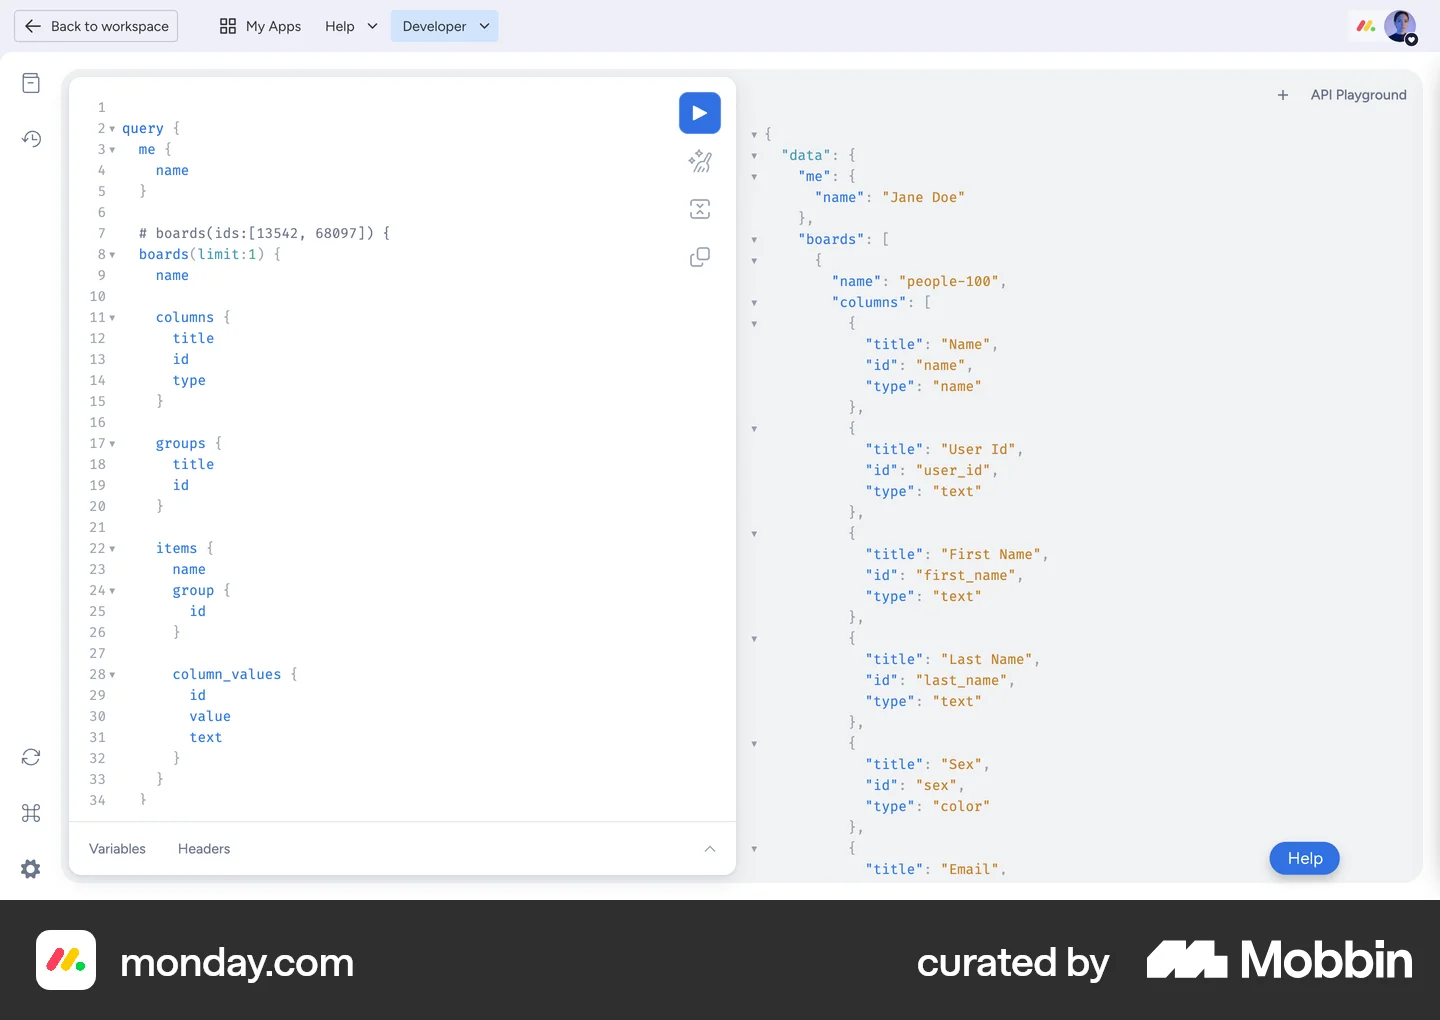The height and width of the screenshot is (1020, 1440).
Task: Click "people-100" board name in the response
Action: (949, 282)
